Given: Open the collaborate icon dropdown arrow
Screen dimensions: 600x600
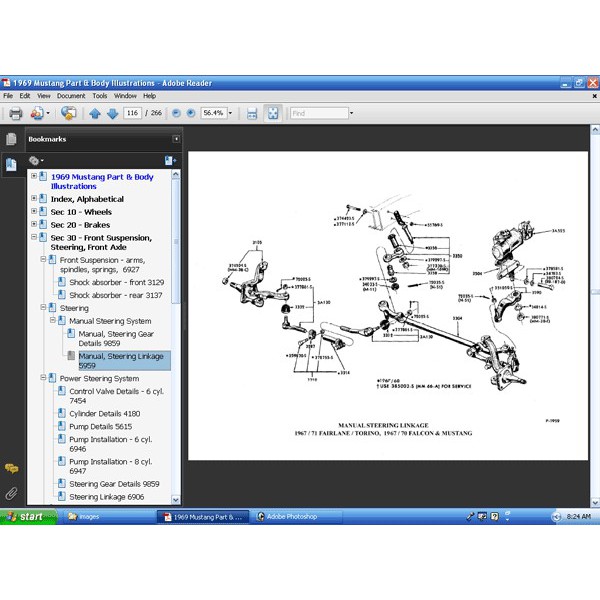Looking at the screenshot, I should click(x=48, y=113).
